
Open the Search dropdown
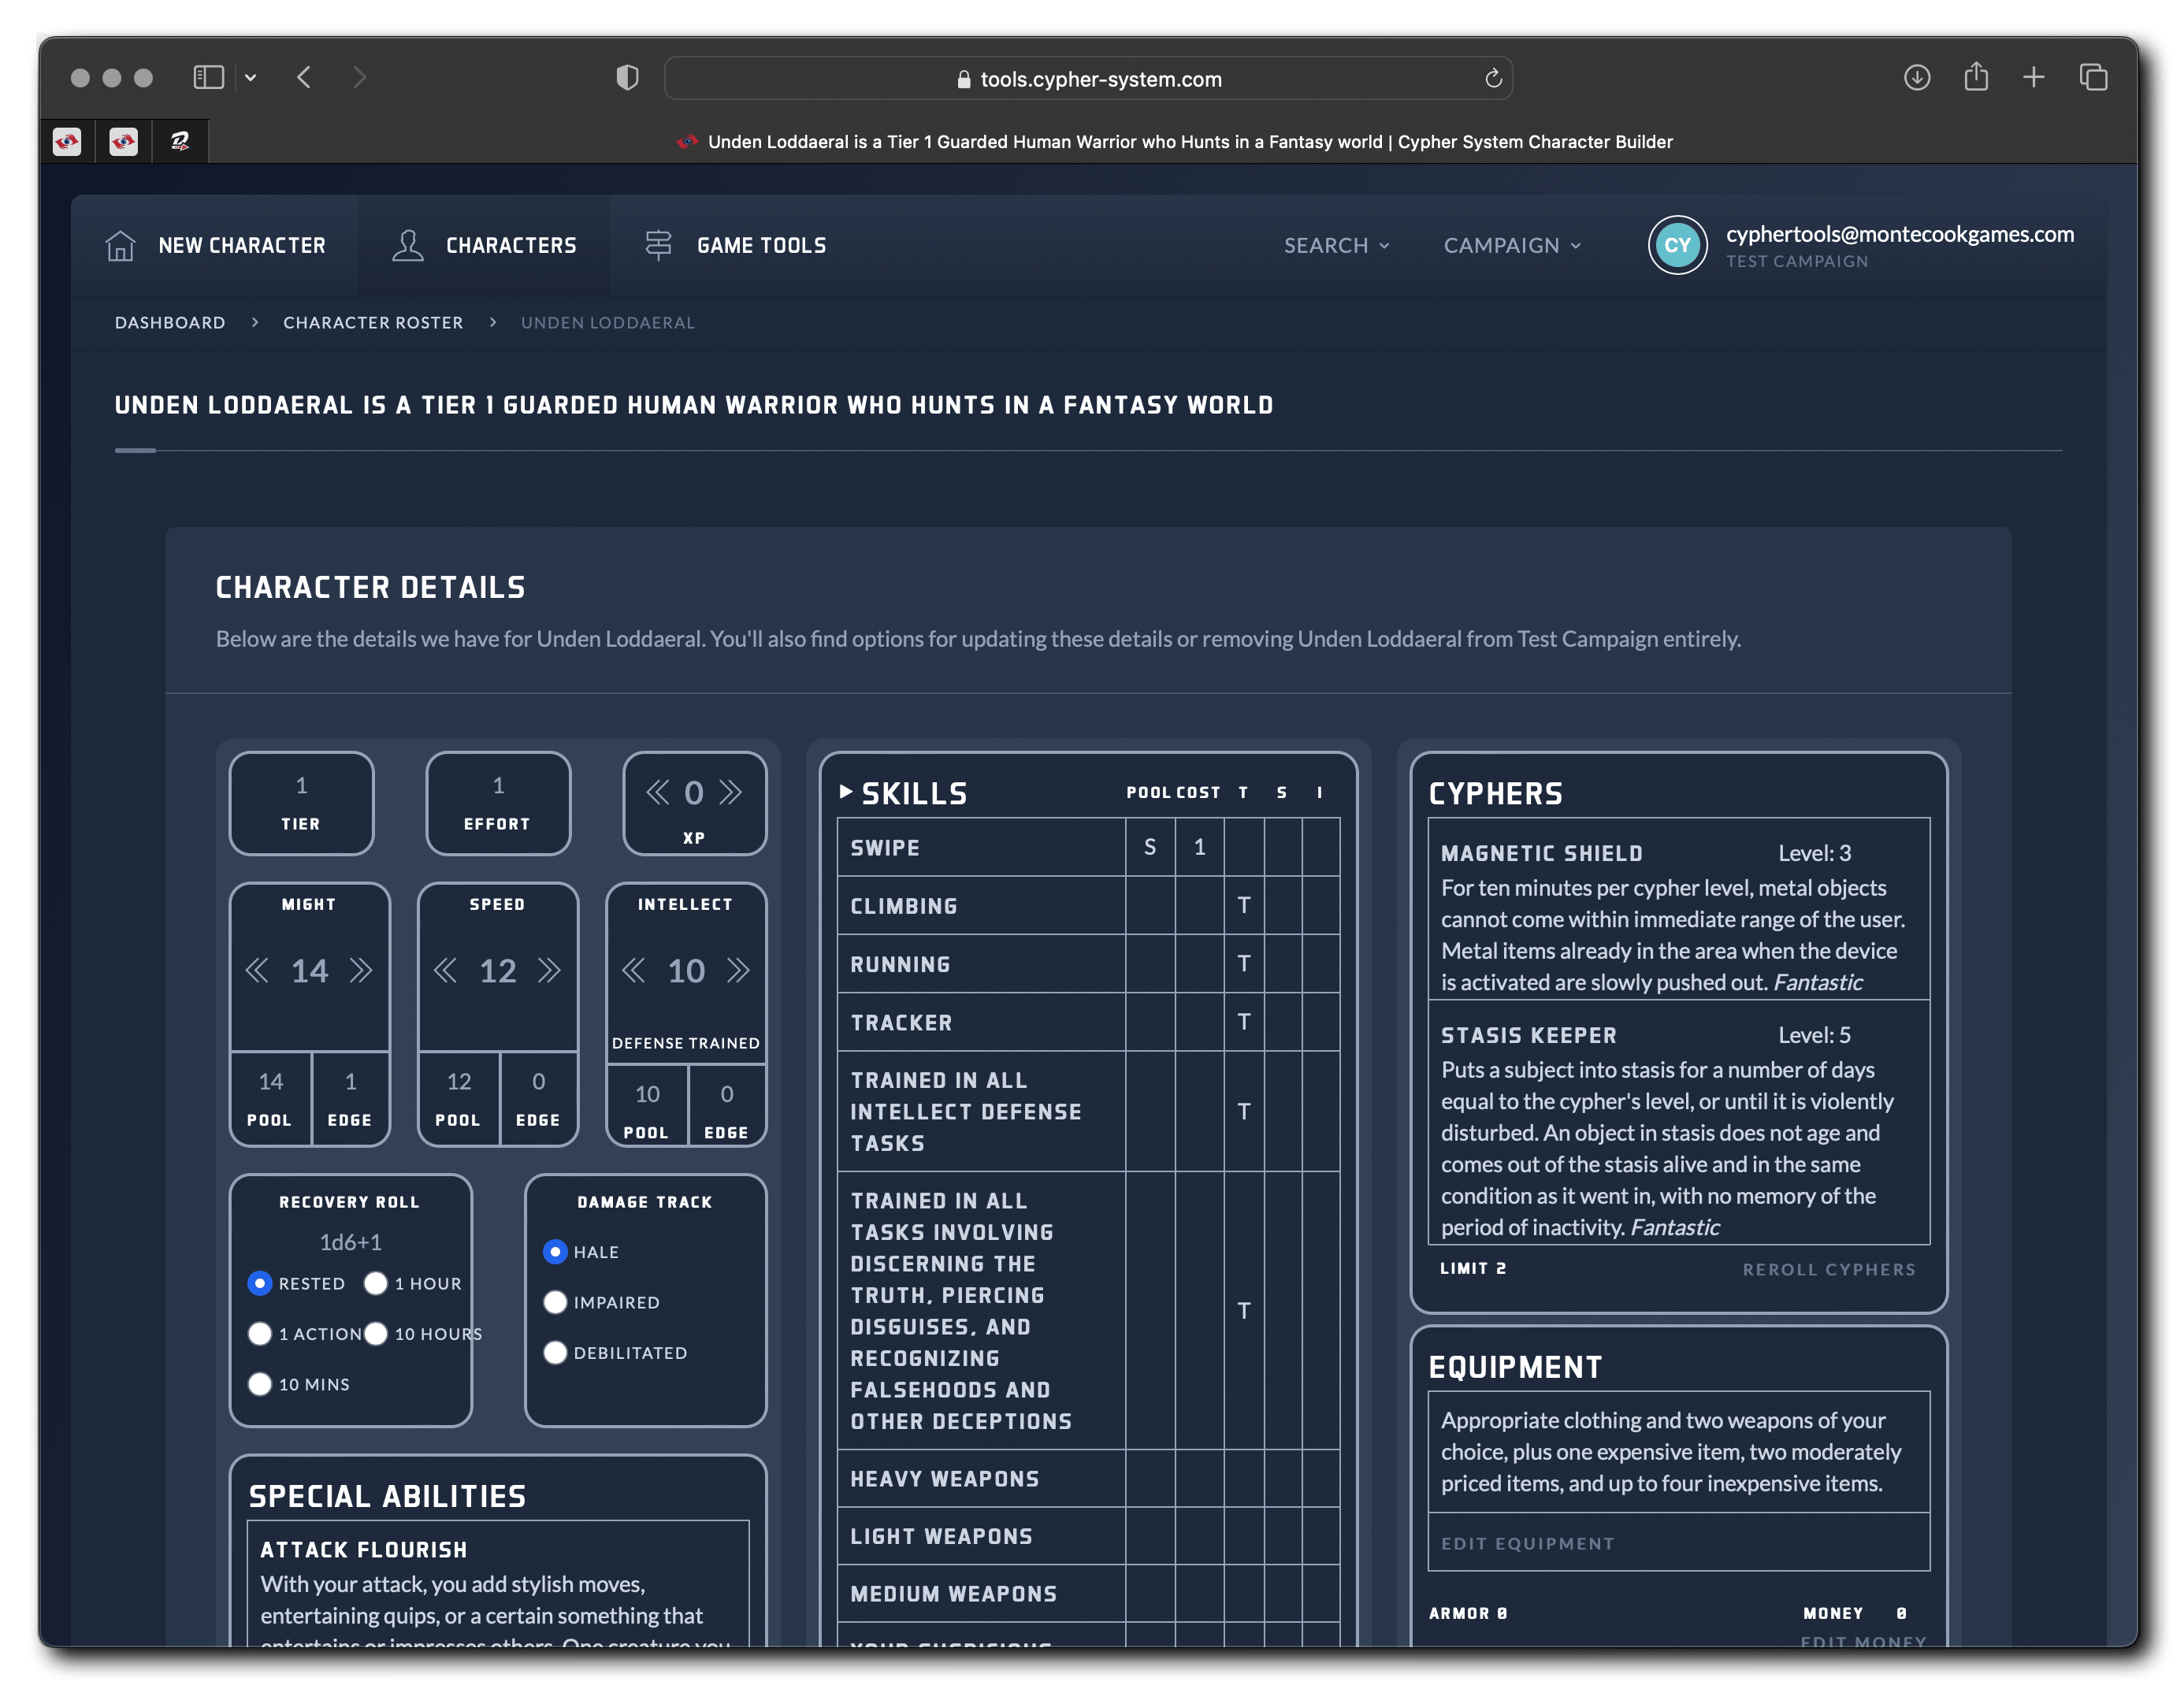coord(1336,246)
